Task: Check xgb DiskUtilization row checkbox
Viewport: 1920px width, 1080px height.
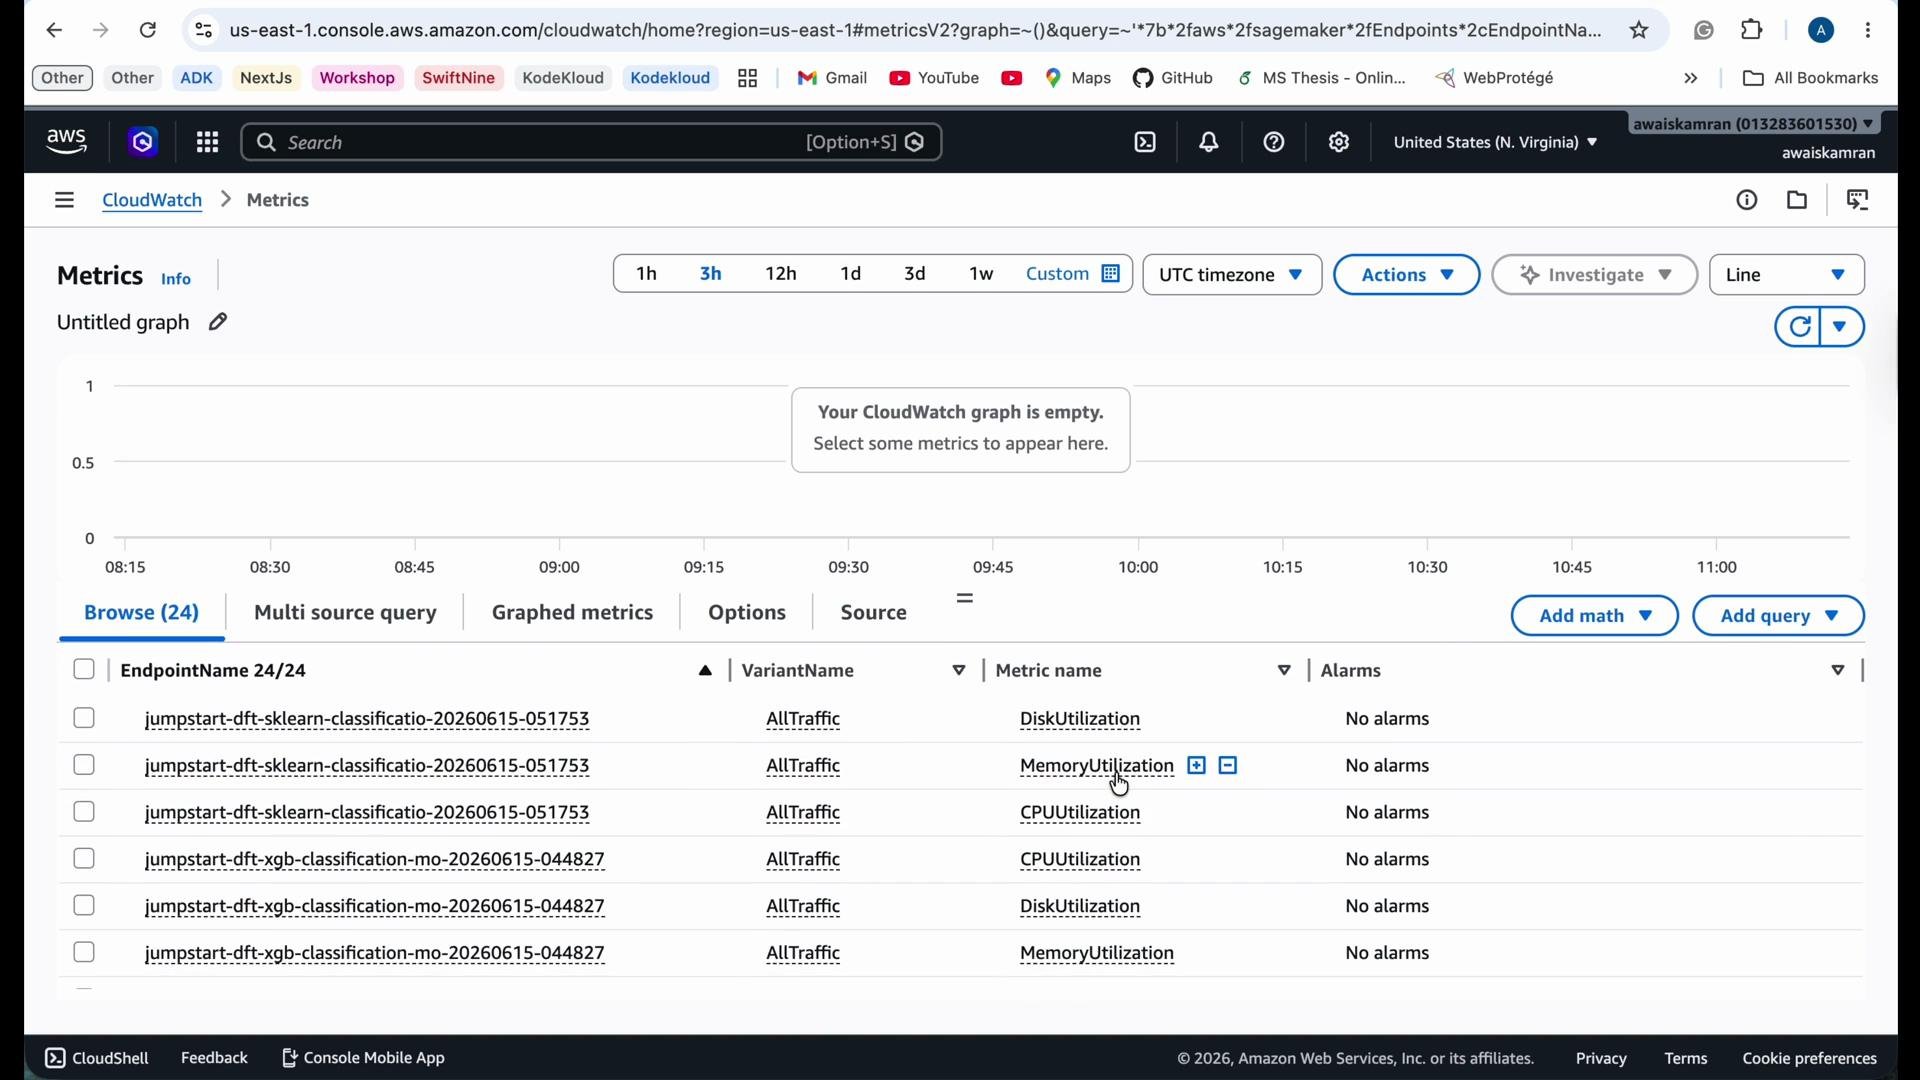Action: (84, 906)
